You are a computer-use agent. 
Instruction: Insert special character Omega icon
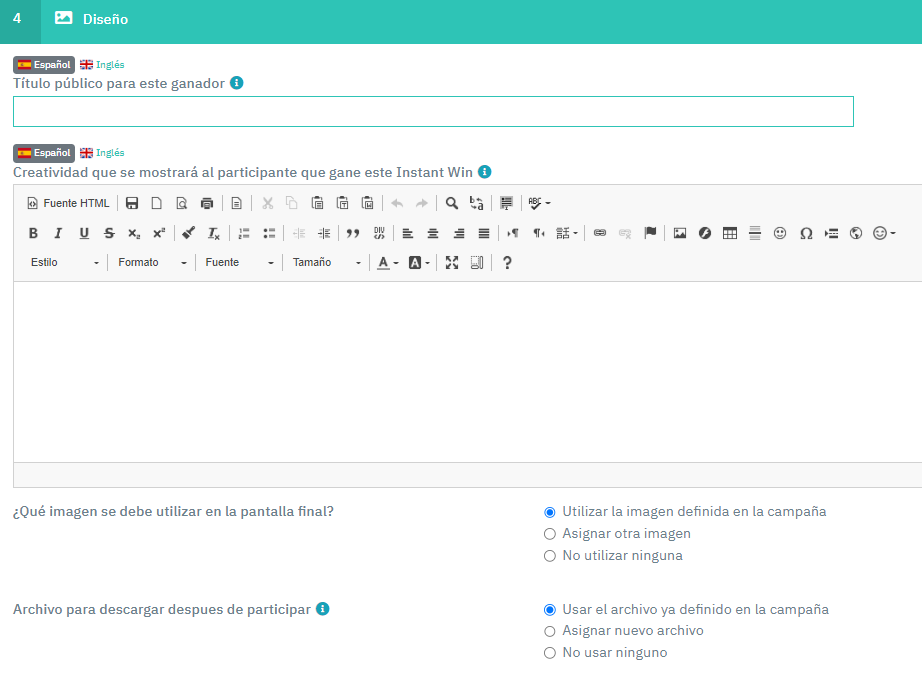pyautogui.click(x=806, y=234)
